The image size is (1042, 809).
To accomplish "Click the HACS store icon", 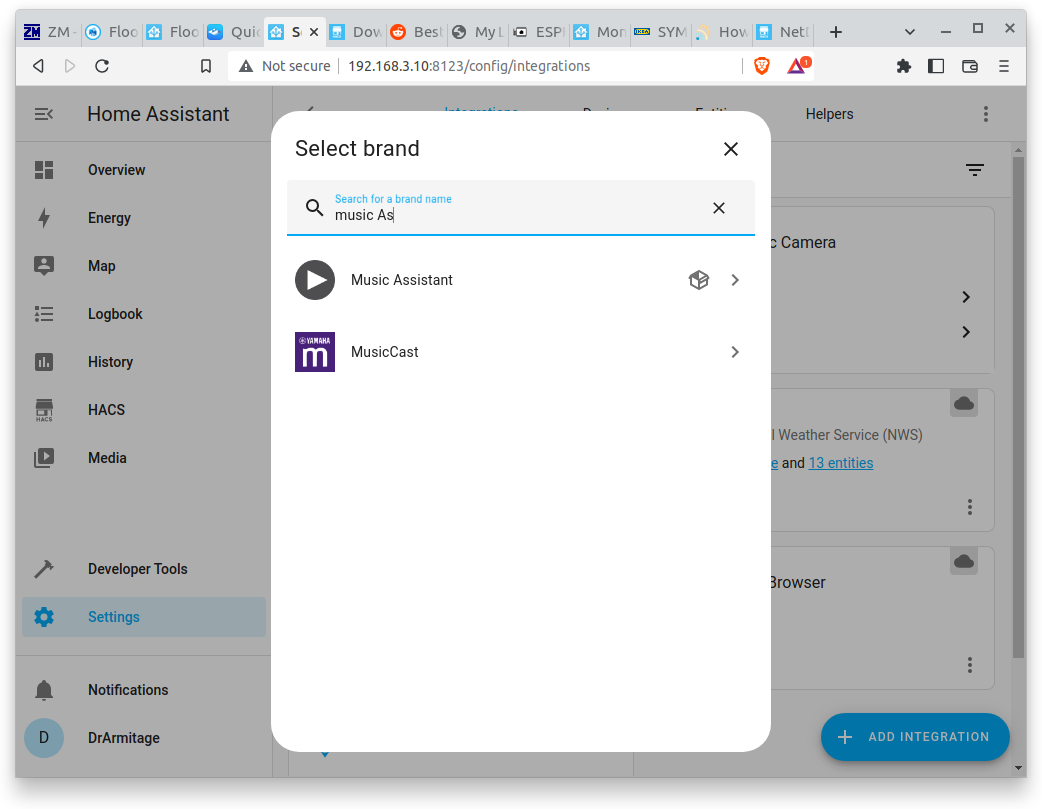I will click(44, 410).
